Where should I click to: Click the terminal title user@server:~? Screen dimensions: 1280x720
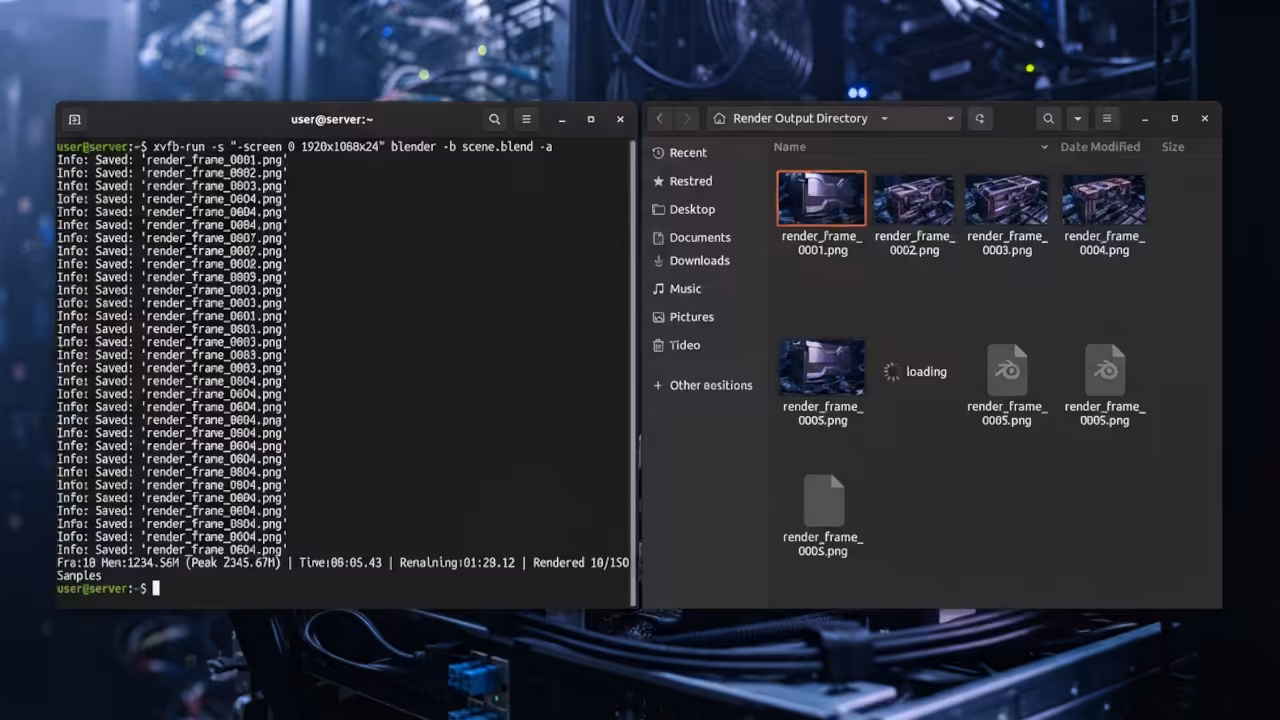[332, 119]
